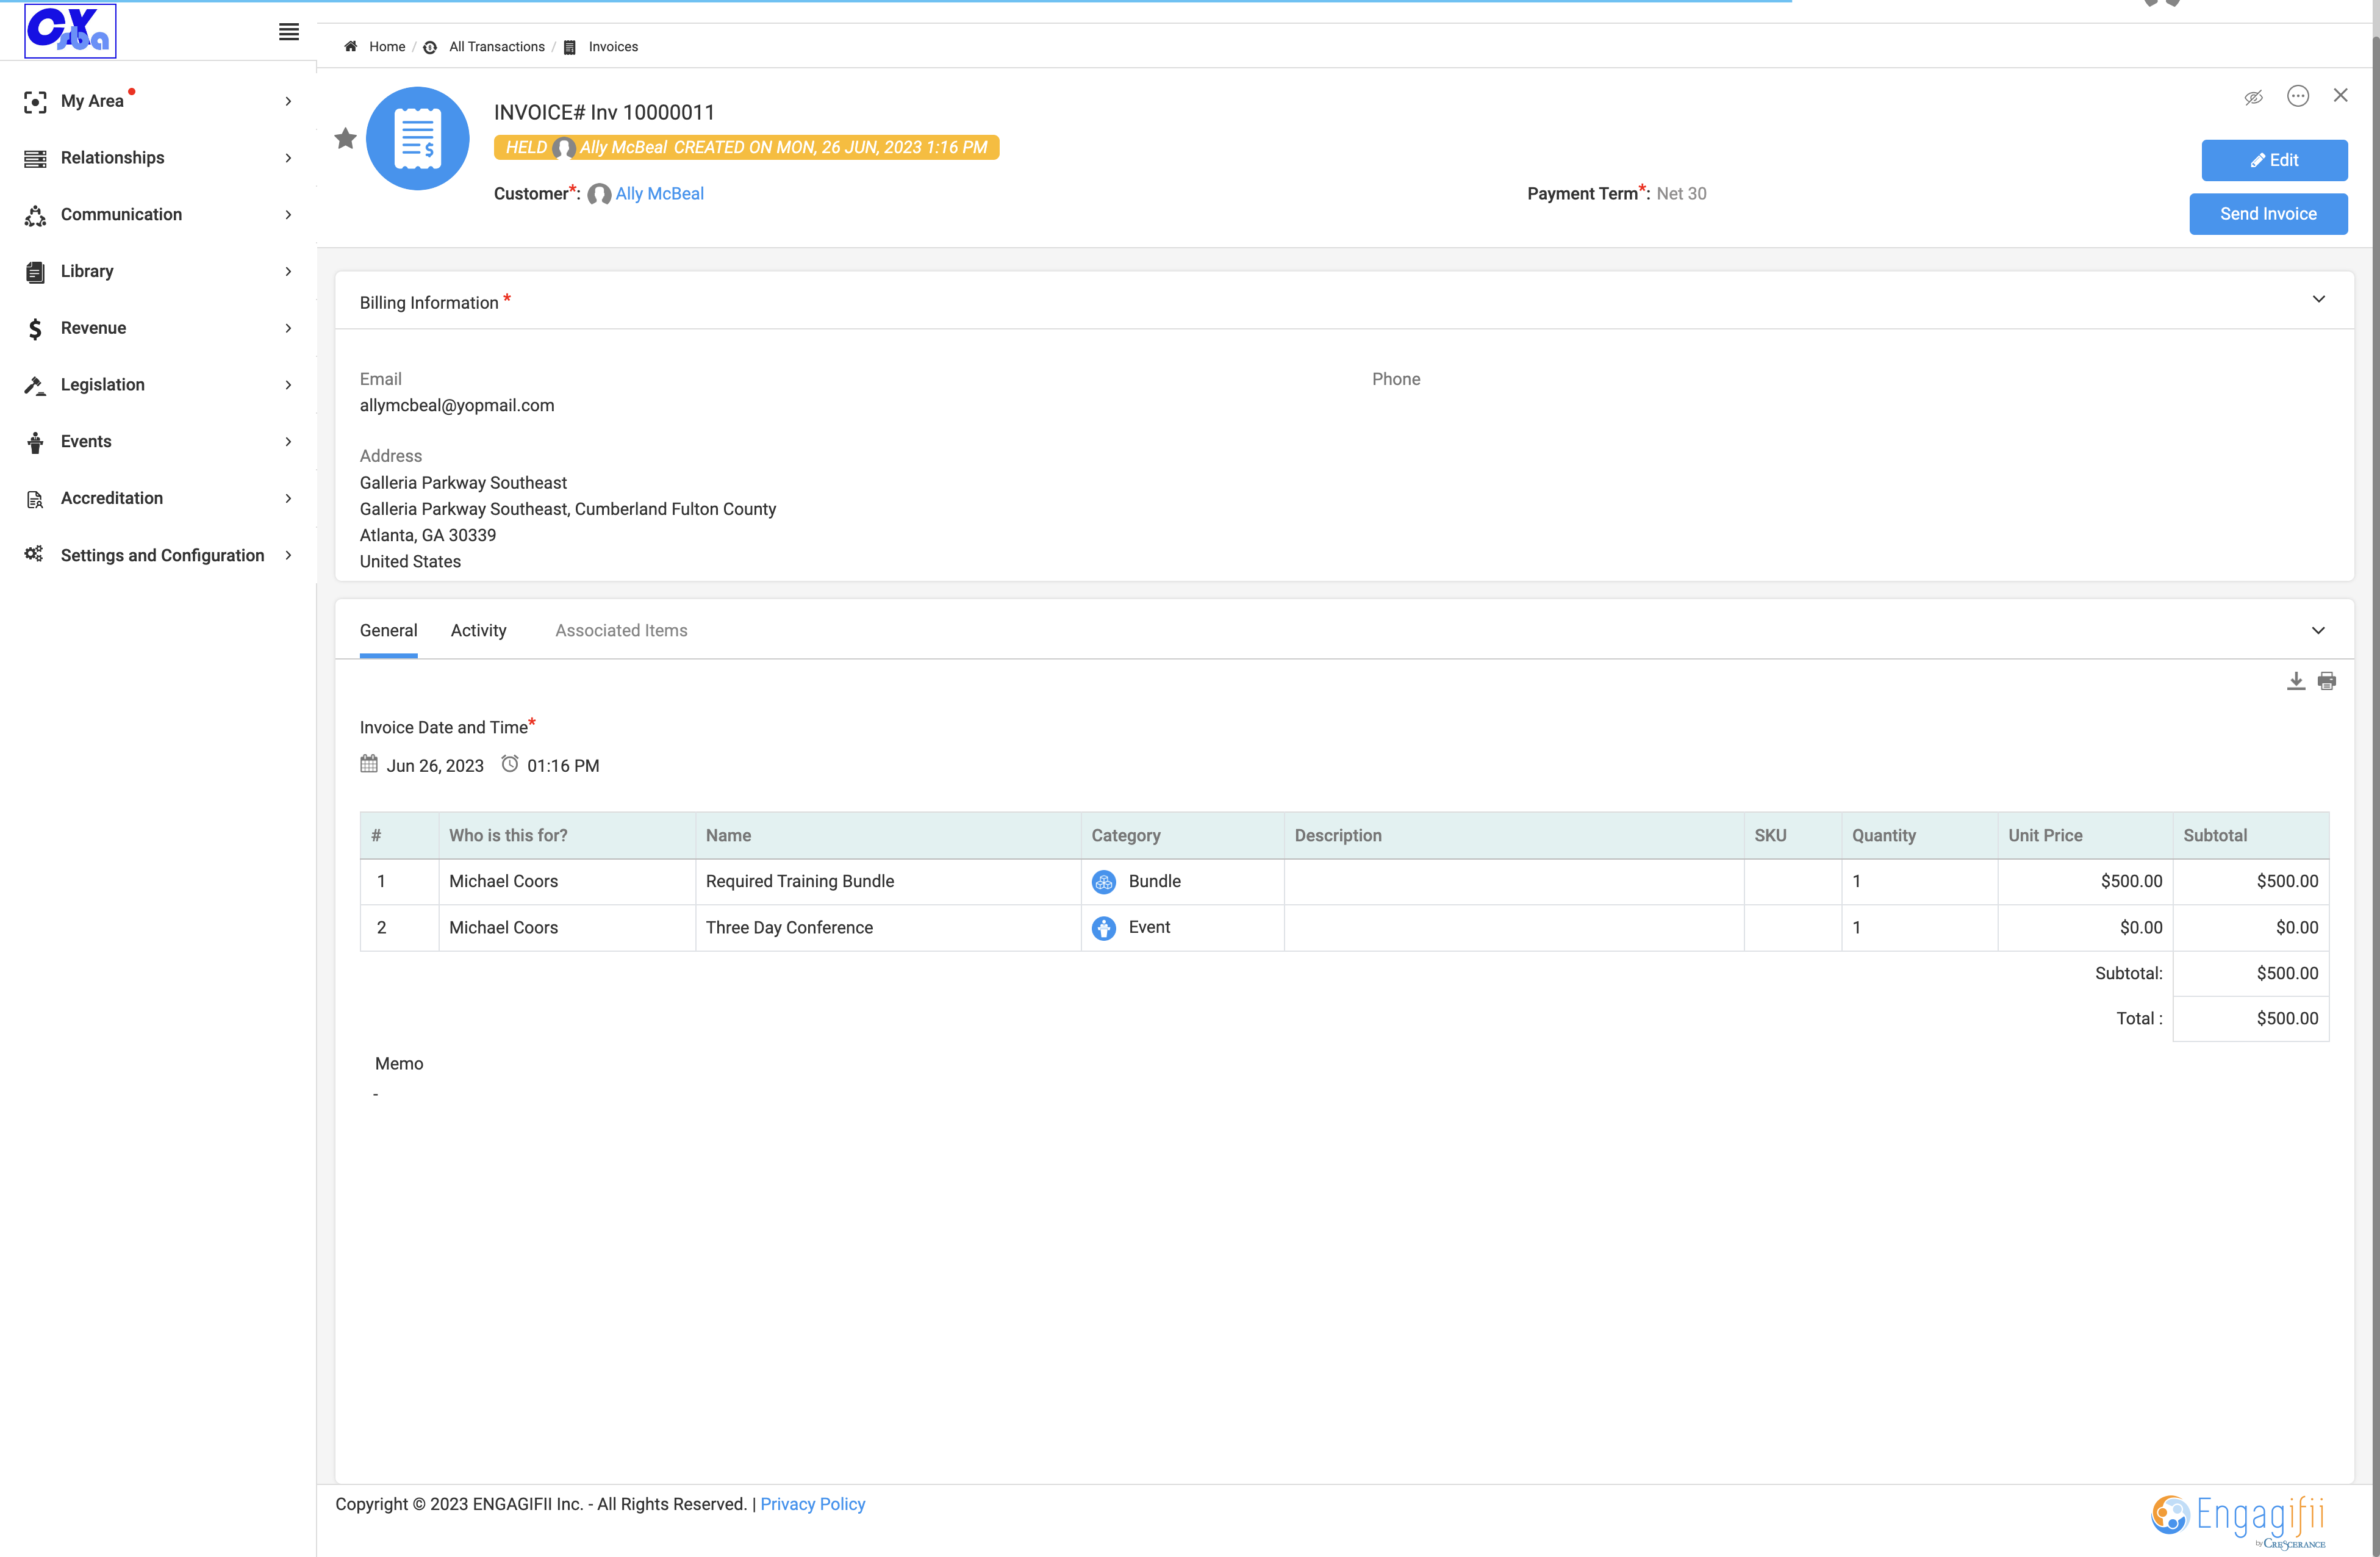Image resolution: width=2380 pixels, height=1557 pixels.
Task: Click the Relationships sidebar icon
Action: coord(35,158)
